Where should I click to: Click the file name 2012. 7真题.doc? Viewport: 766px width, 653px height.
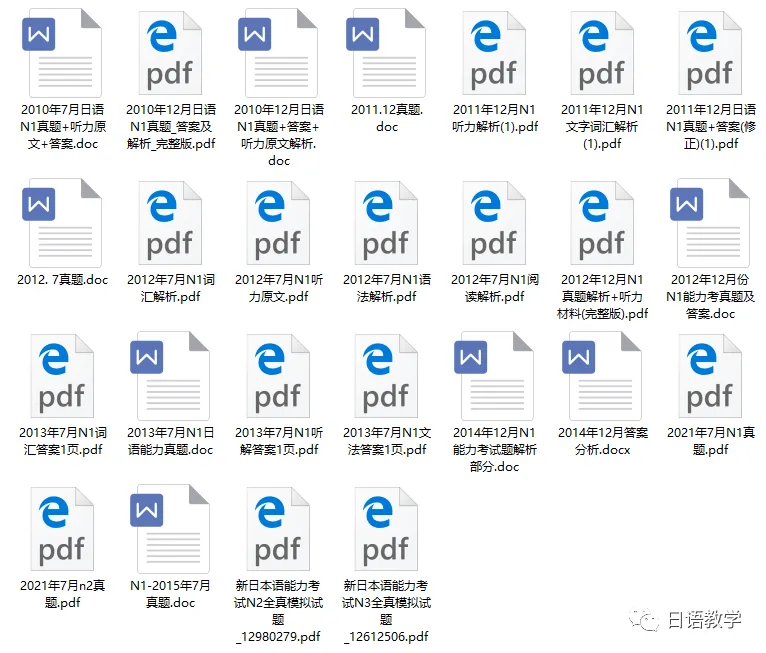[x=63, y=279]
